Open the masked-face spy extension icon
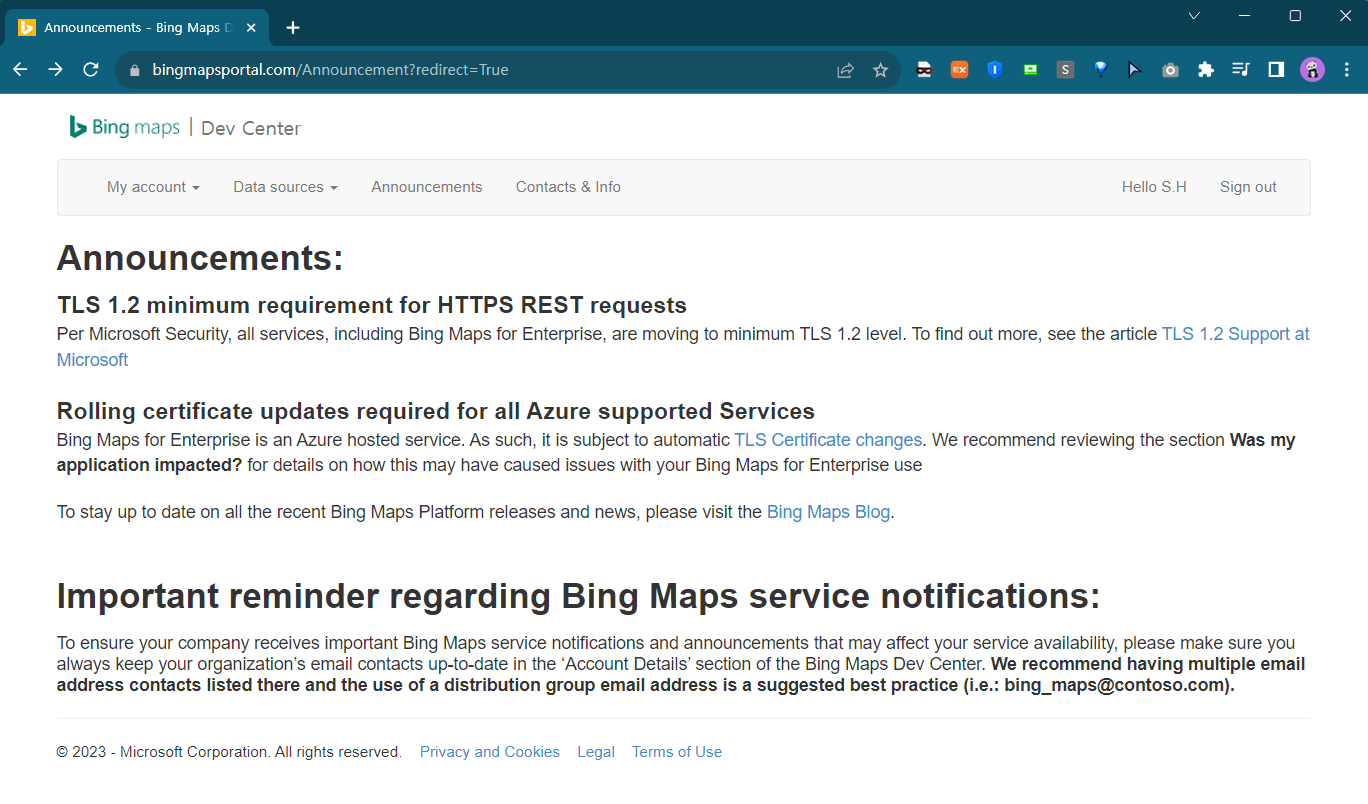 (924, 70)
